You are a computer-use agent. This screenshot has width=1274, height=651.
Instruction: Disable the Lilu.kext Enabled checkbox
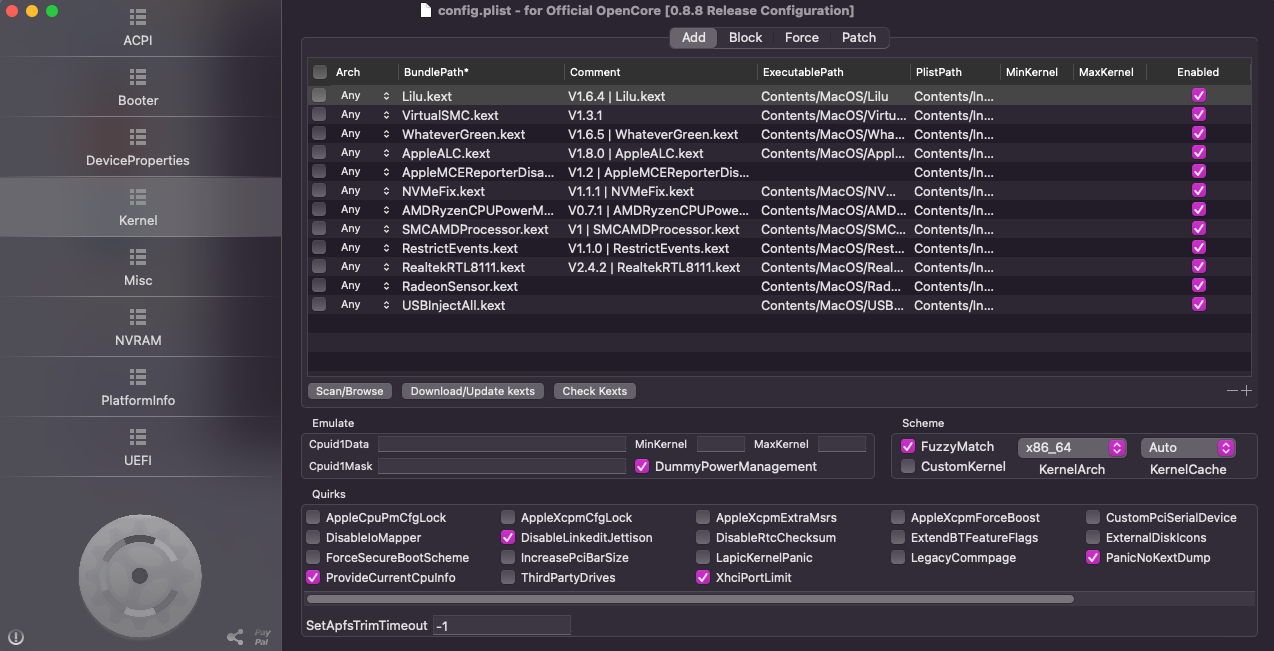1198,96
